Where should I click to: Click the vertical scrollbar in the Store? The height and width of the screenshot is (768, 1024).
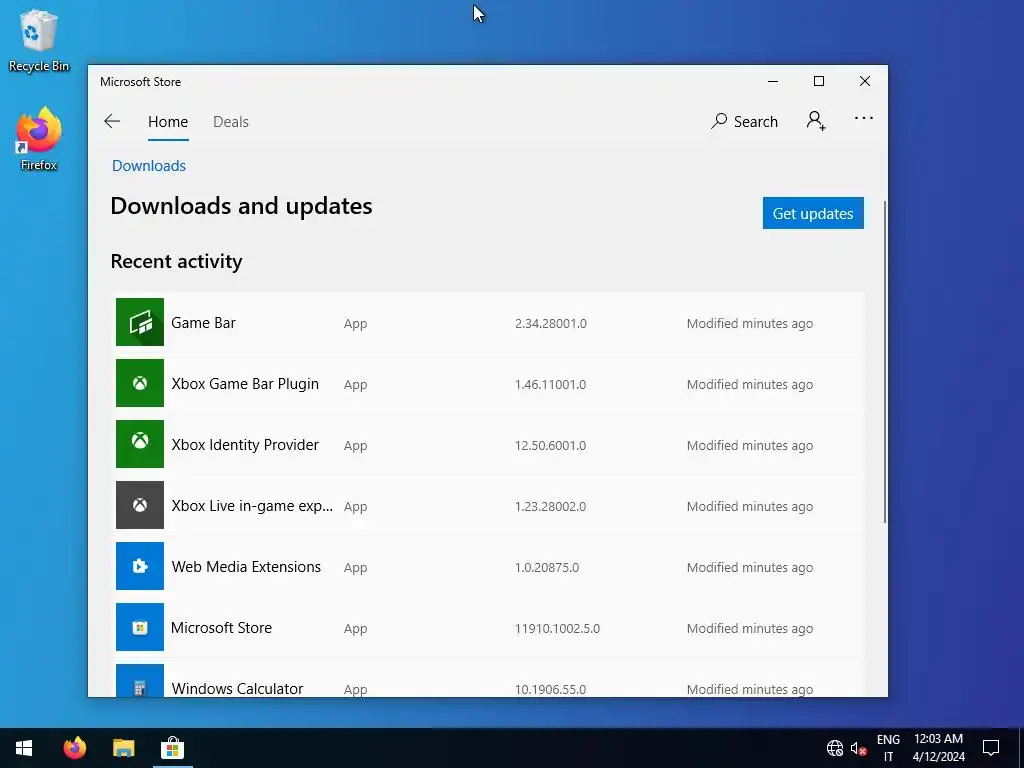coord(885,362)
